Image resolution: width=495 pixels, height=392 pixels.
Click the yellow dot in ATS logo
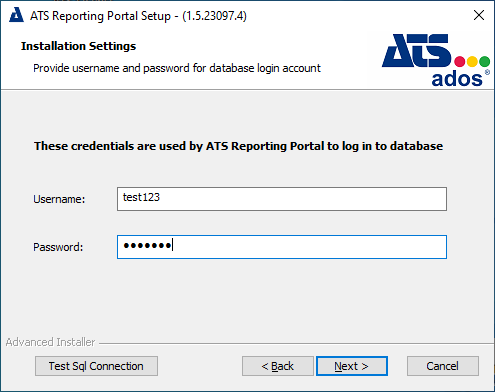[x=472, y=61]
